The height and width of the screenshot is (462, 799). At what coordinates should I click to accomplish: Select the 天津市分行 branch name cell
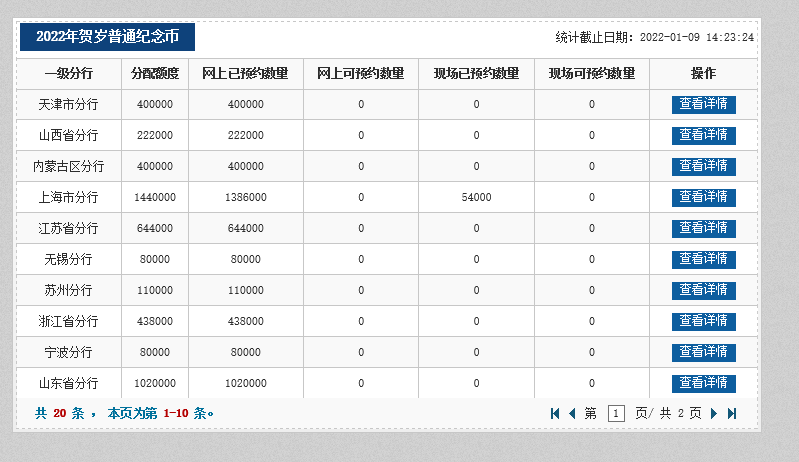[69, 105]
